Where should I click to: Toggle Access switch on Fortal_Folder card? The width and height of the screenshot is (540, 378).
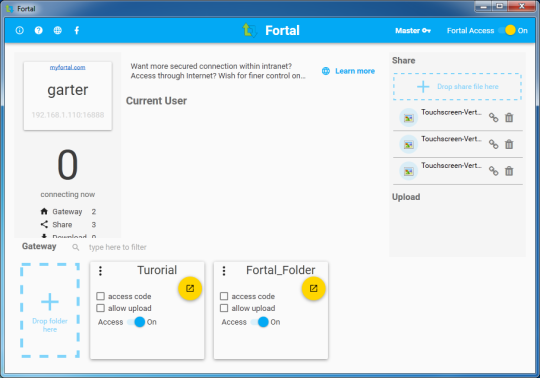pyautogui.click(x=260, y=322)
